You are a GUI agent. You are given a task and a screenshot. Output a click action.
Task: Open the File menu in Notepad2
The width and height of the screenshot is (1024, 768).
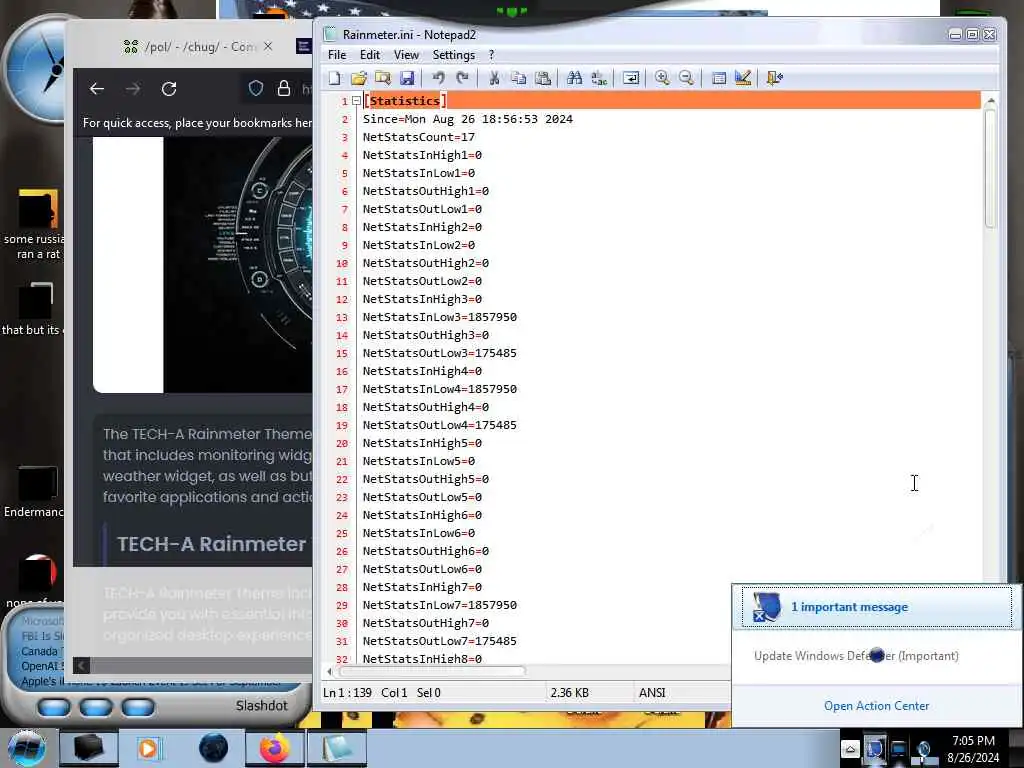point(337,55)
